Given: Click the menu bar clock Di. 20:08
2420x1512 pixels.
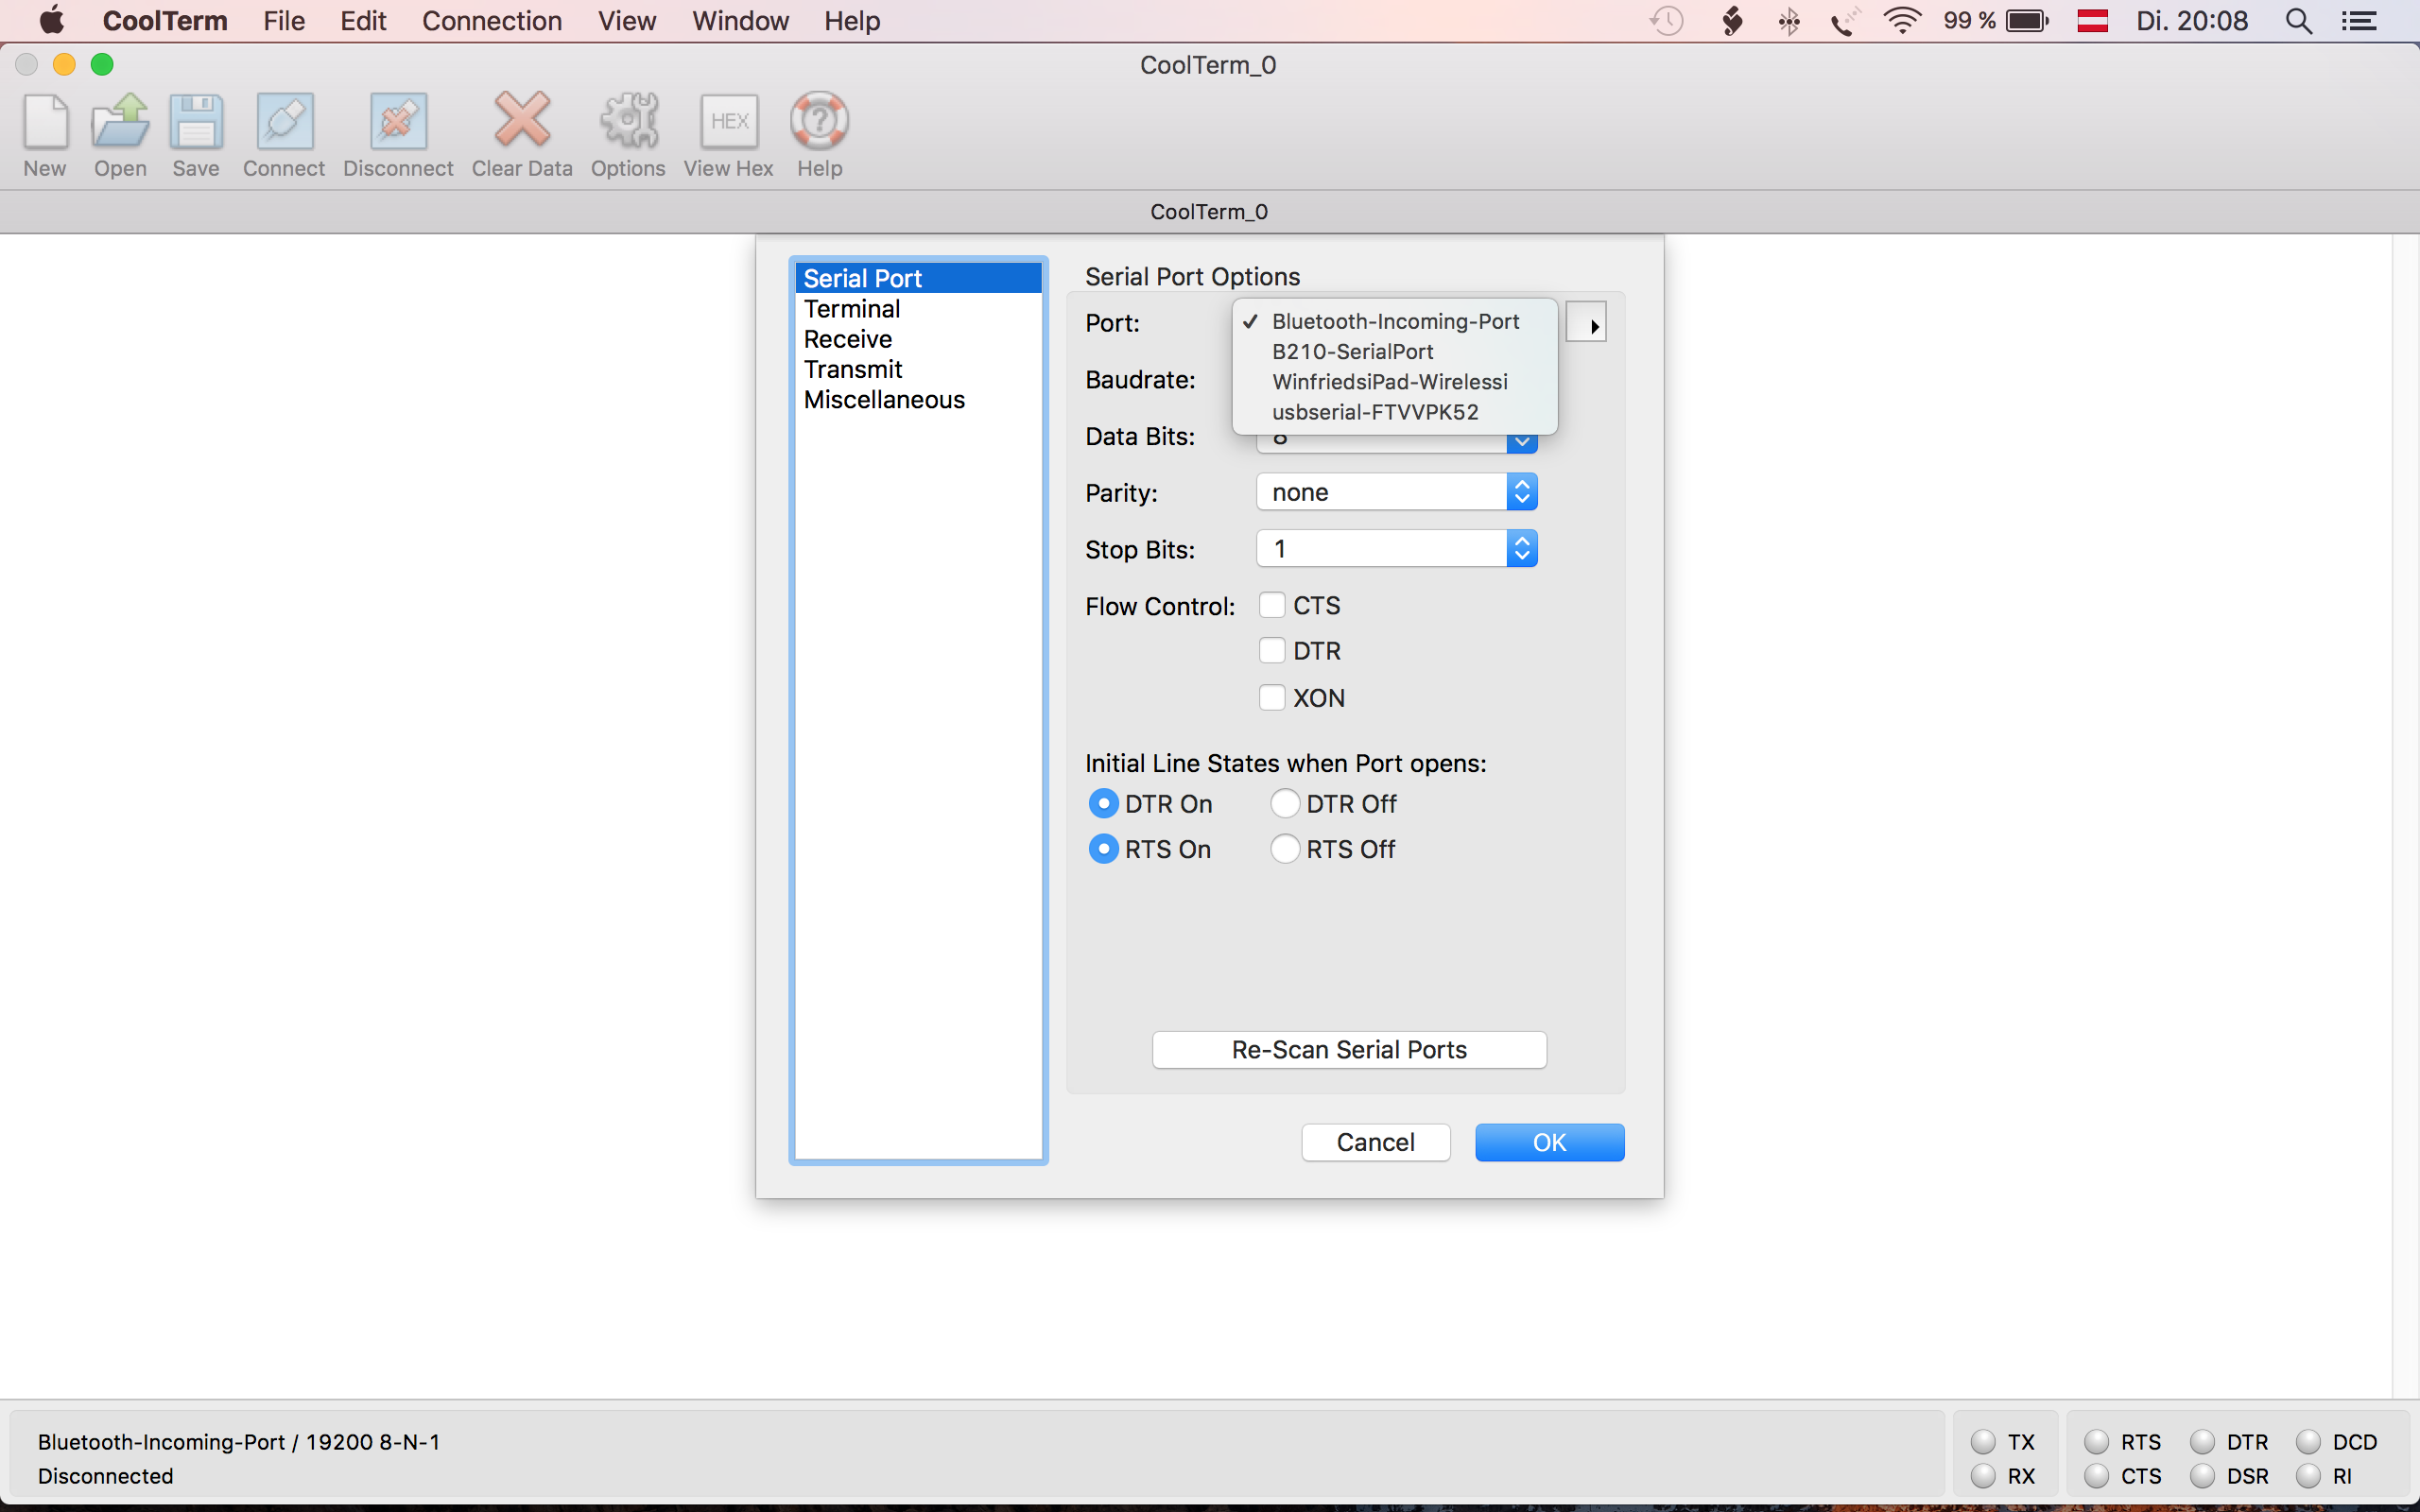Looking at the screenshot, I should (x=2191, y=21).
